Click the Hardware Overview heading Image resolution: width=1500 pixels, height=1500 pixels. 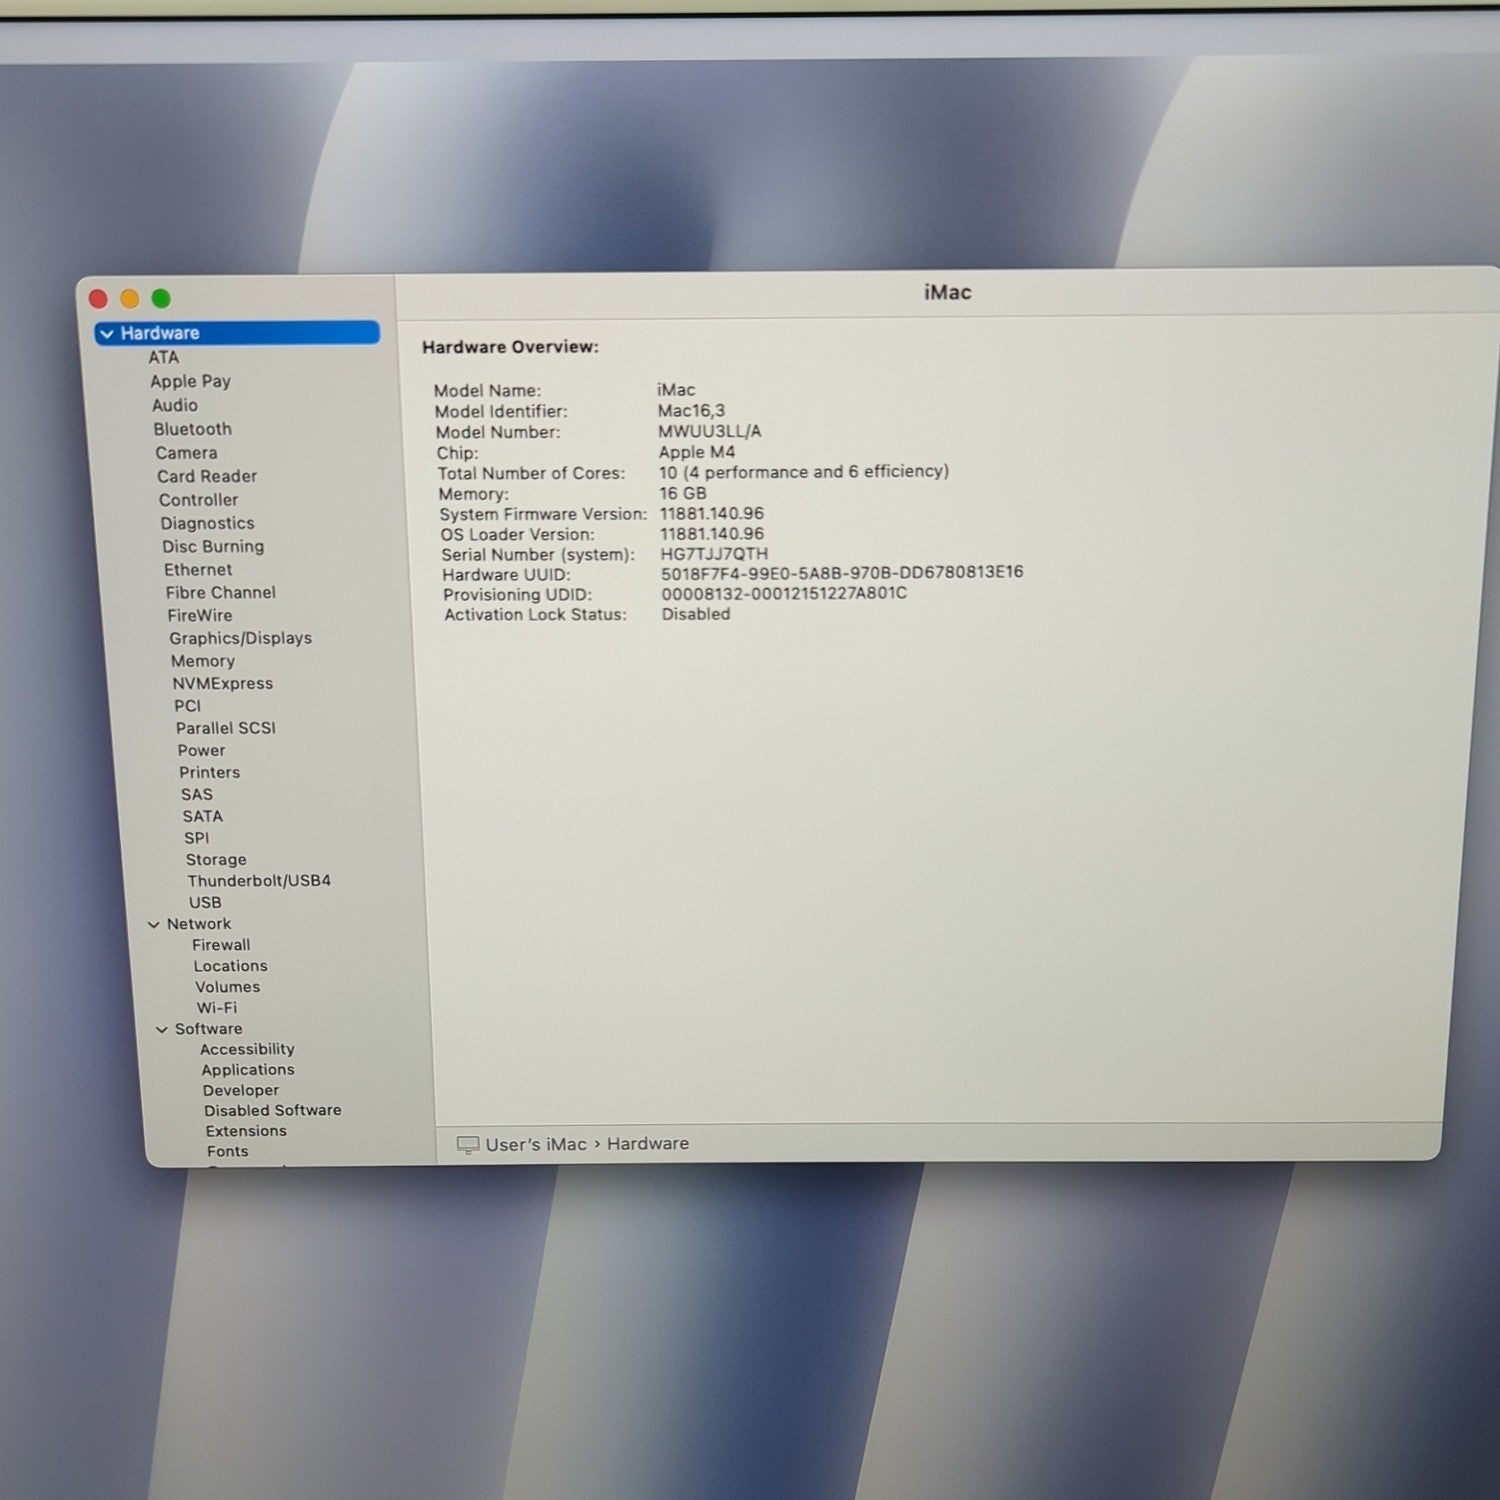pyautogui.click(x=510, y=347)
